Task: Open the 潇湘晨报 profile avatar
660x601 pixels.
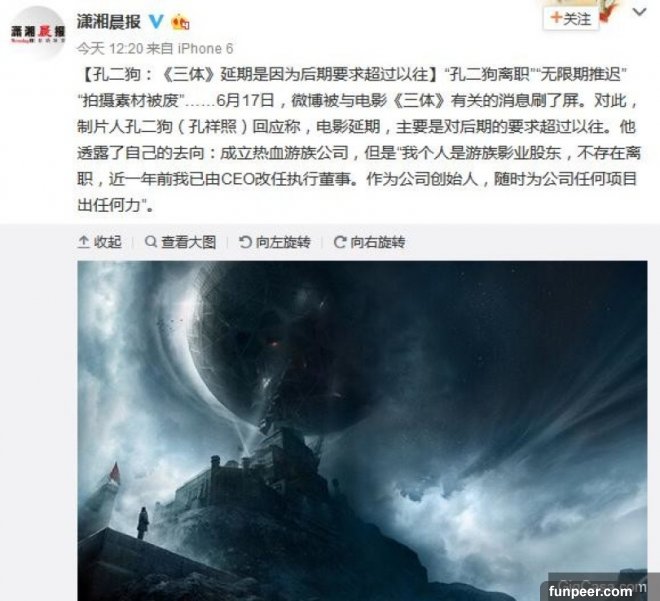Action: point(37,33)
